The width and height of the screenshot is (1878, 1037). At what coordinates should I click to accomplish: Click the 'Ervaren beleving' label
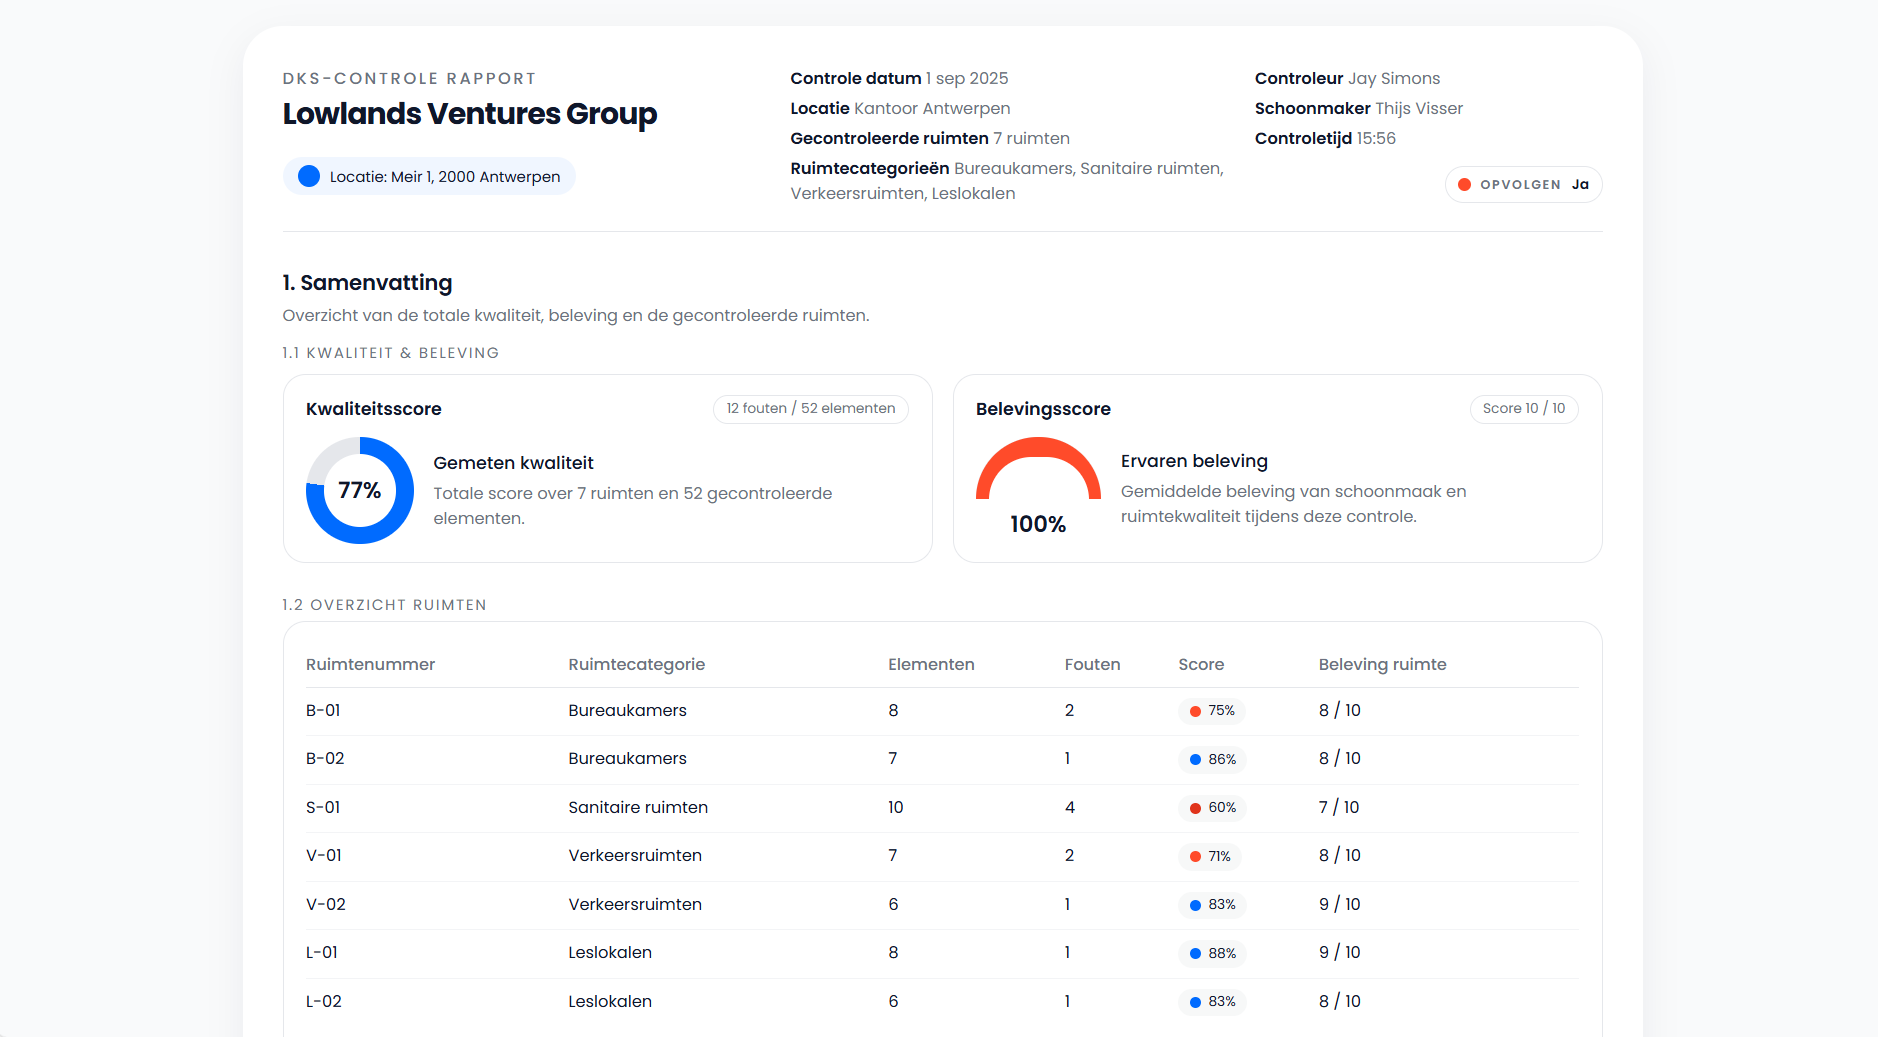[x=1194, y=461]
